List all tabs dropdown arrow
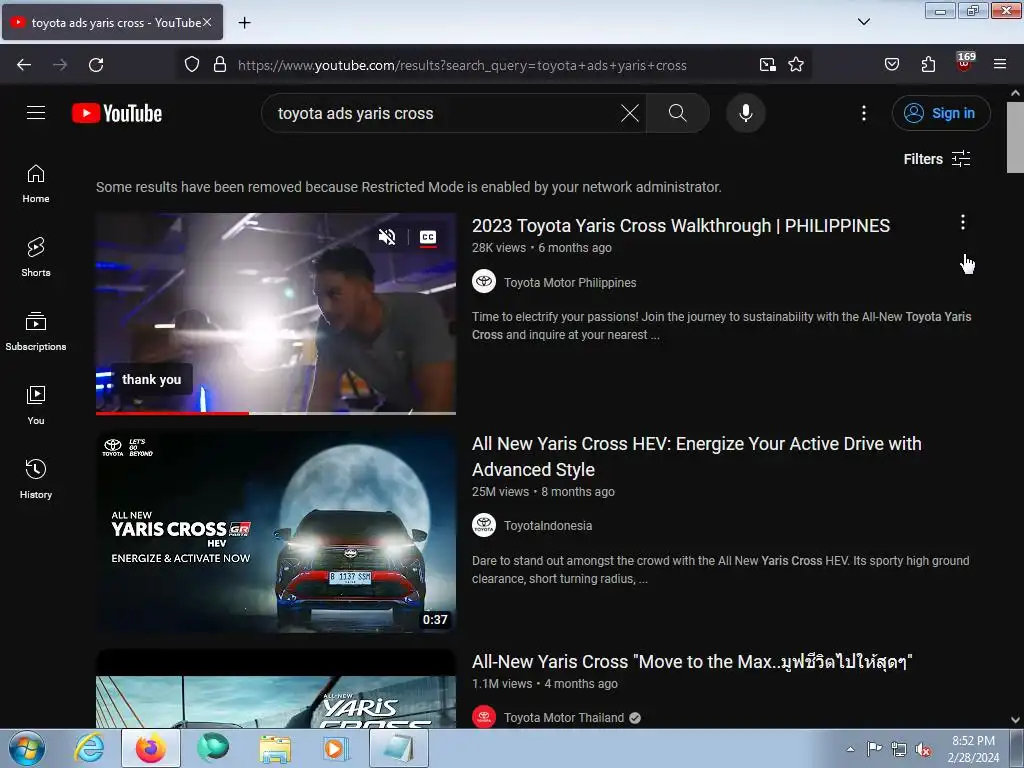The height and width of the screenshot is (768, 1024). point(863,22)
